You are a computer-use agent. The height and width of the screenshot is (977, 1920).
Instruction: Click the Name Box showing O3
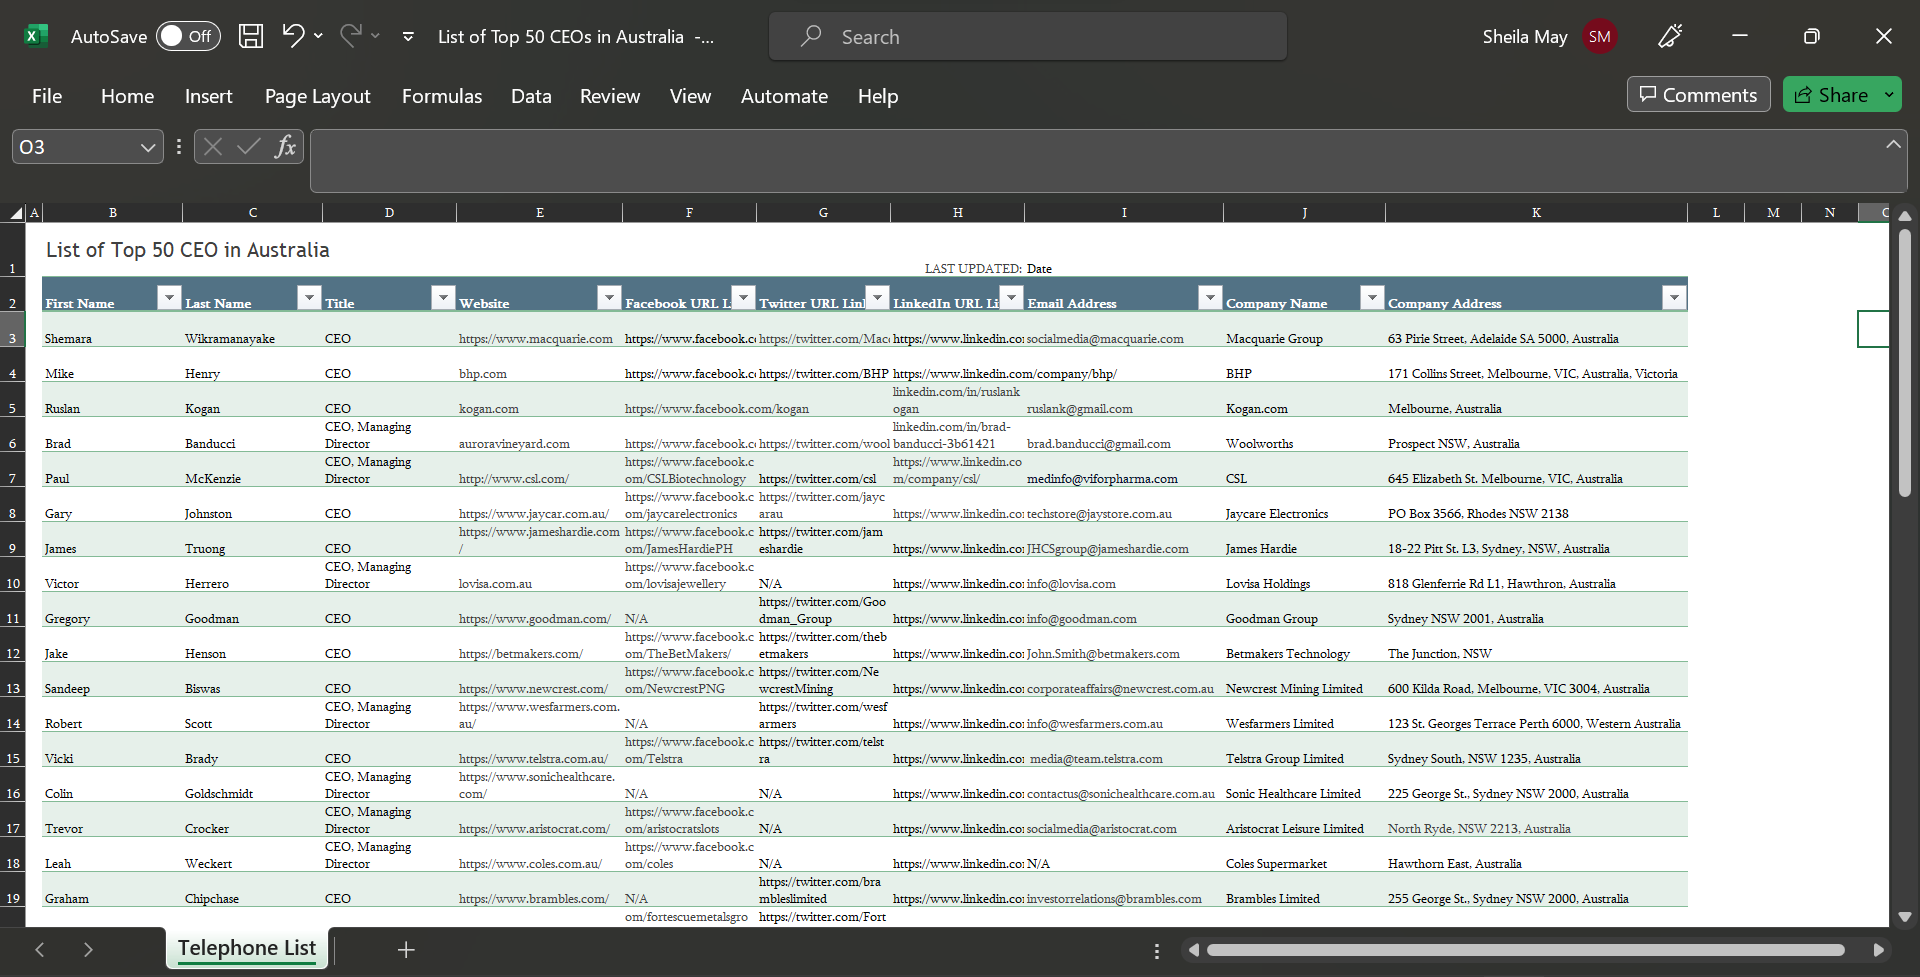[x=75, y=147]
